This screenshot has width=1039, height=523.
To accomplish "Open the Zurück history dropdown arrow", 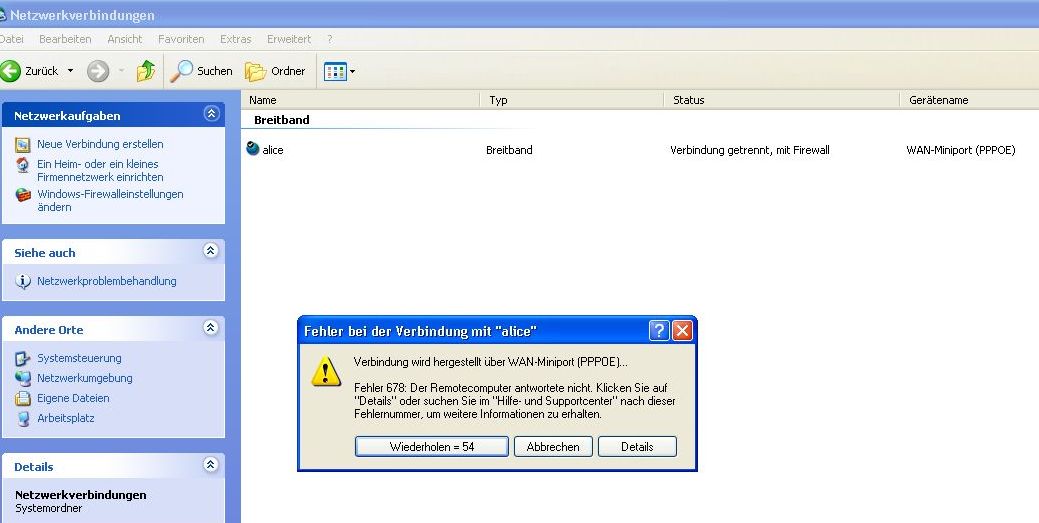I will 70,71.
